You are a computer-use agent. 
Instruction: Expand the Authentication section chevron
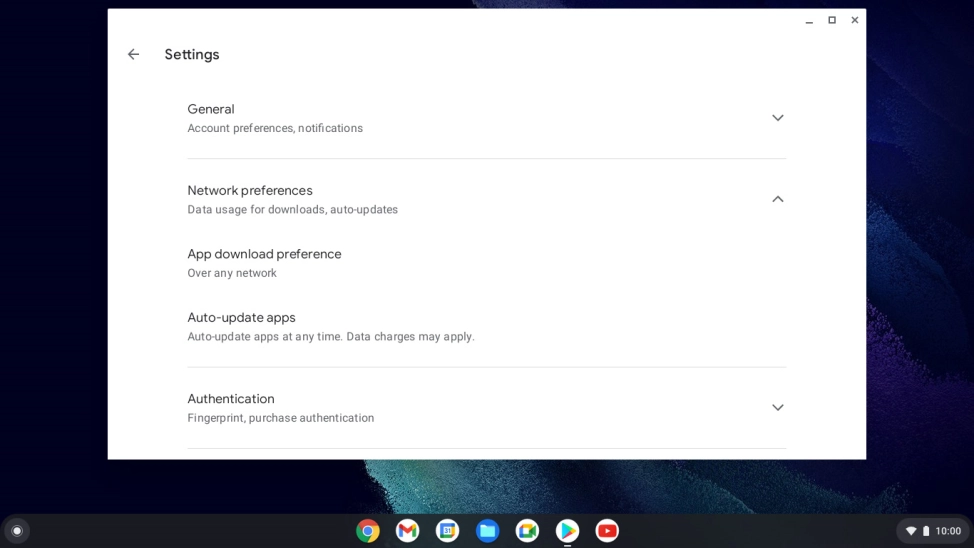coord(778,408)
